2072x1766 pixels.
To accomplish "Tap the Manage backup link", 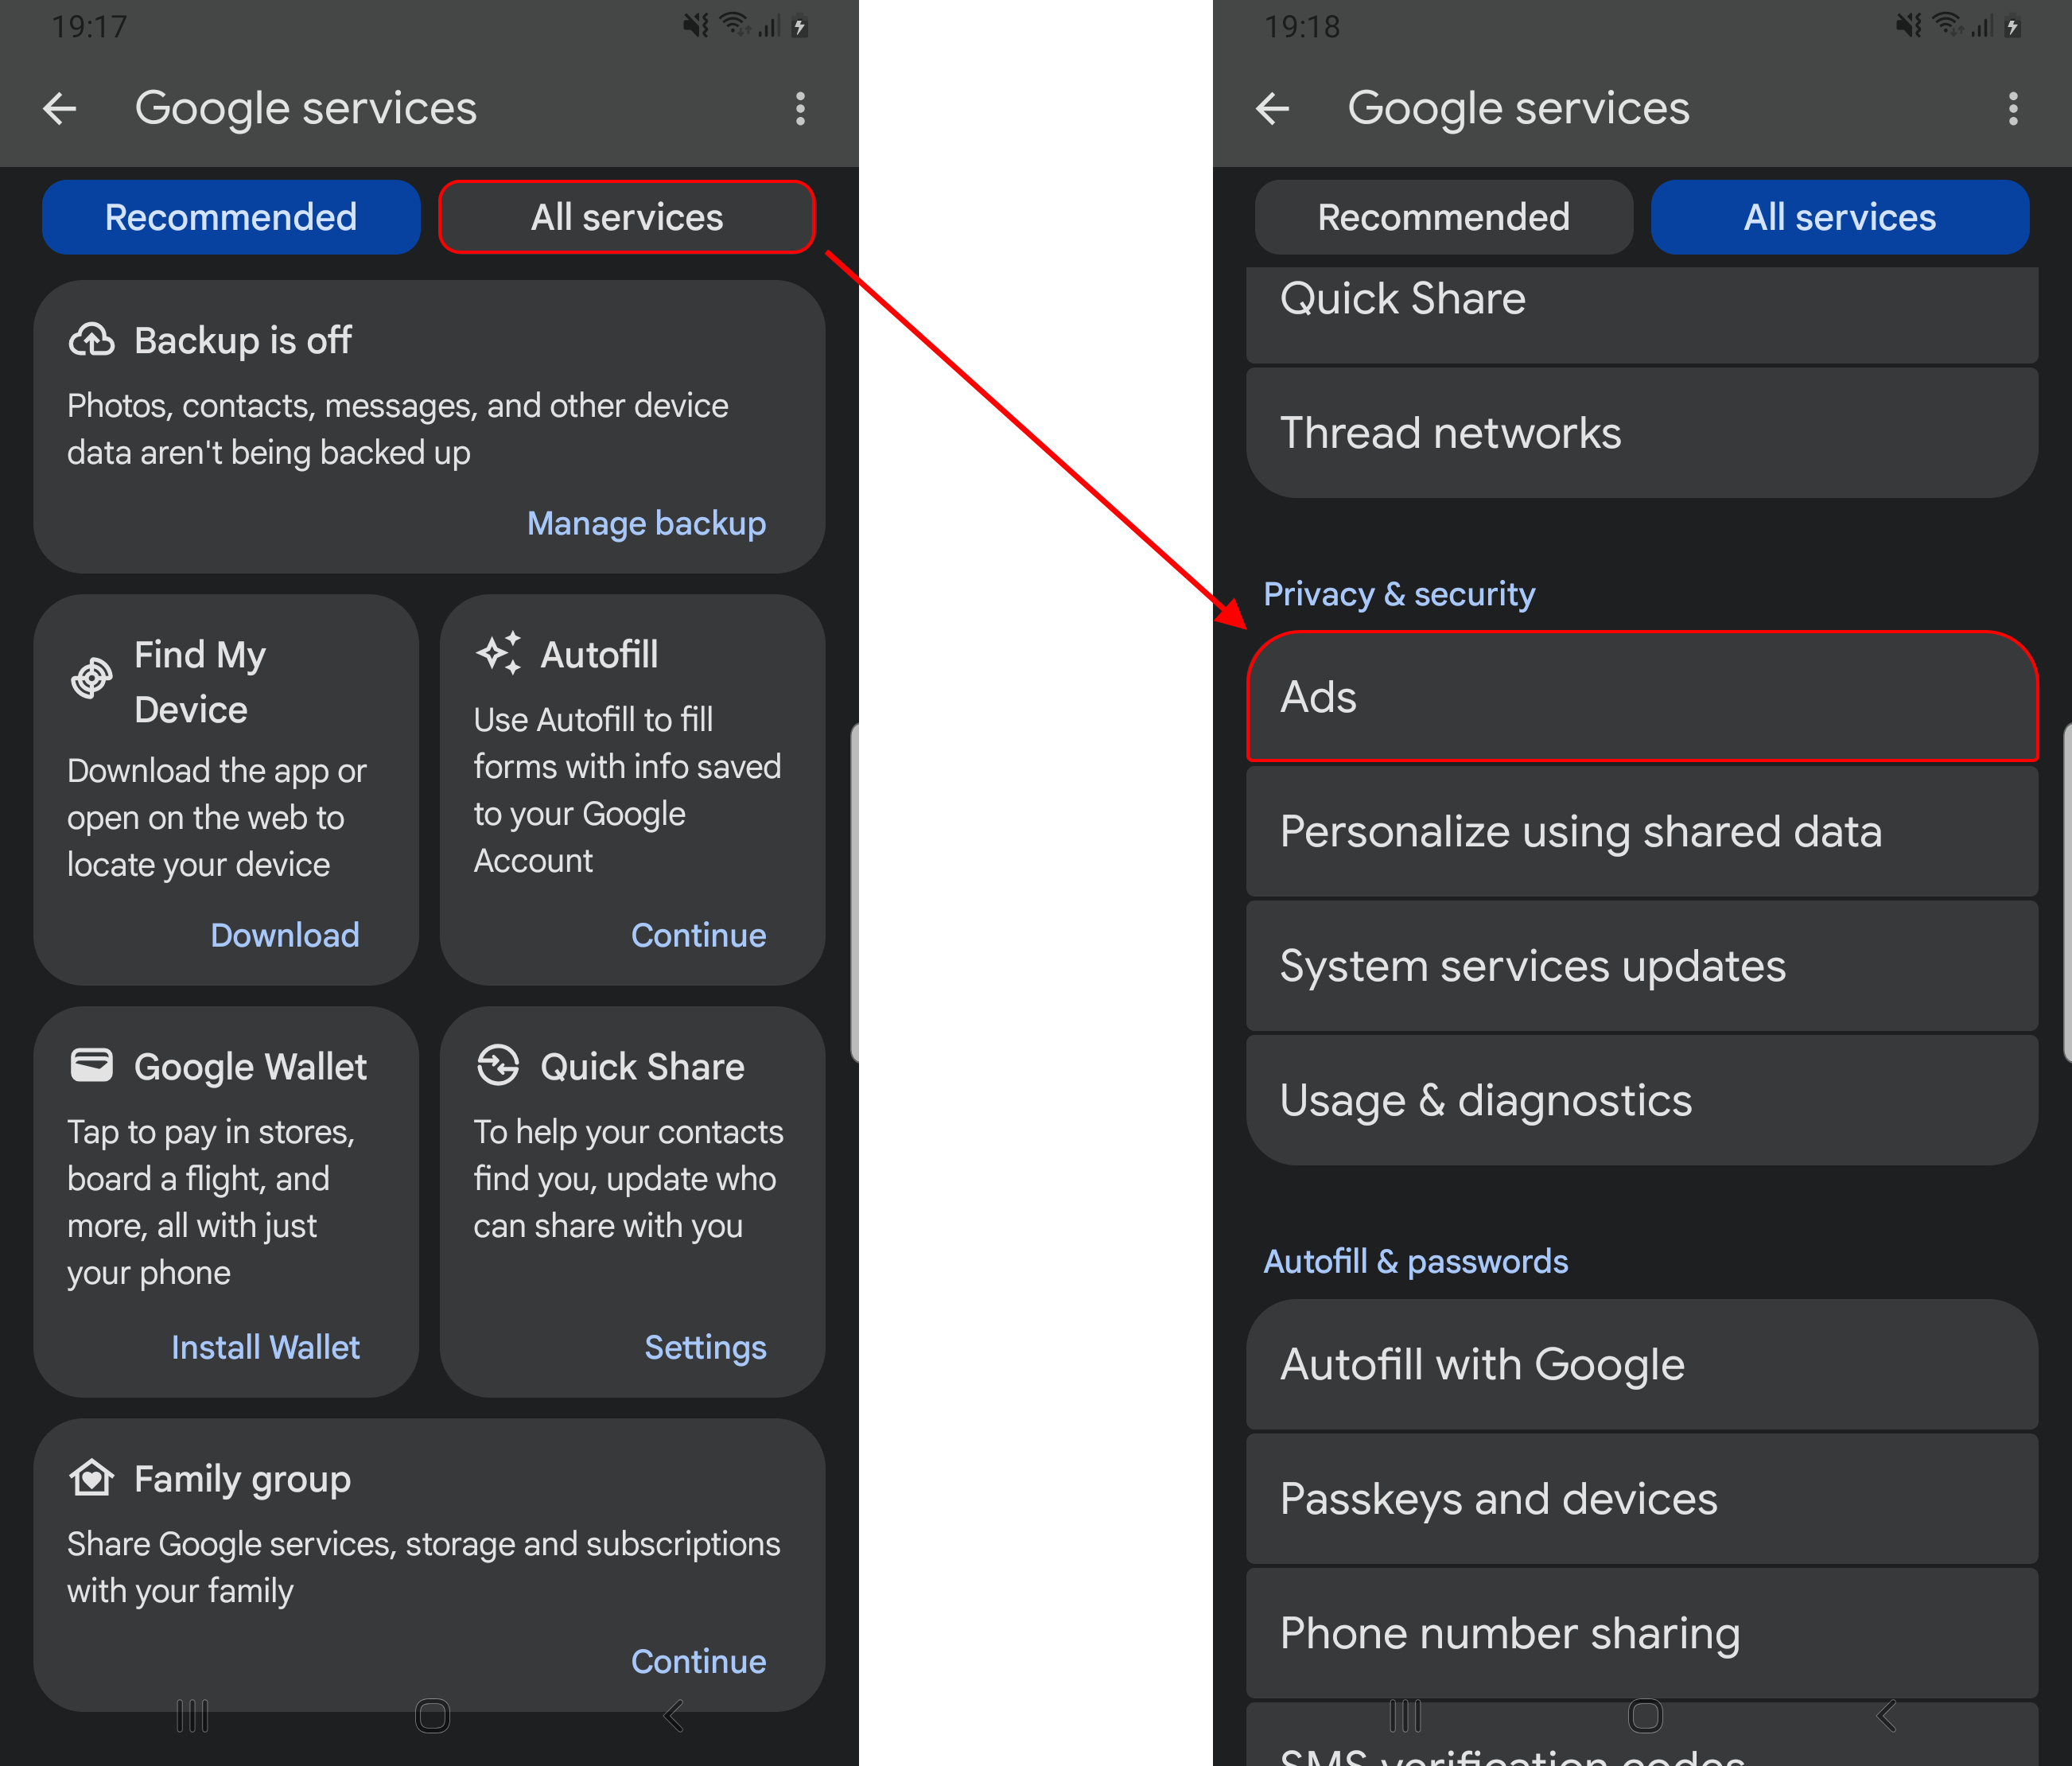I will click(x=646, y=523).
